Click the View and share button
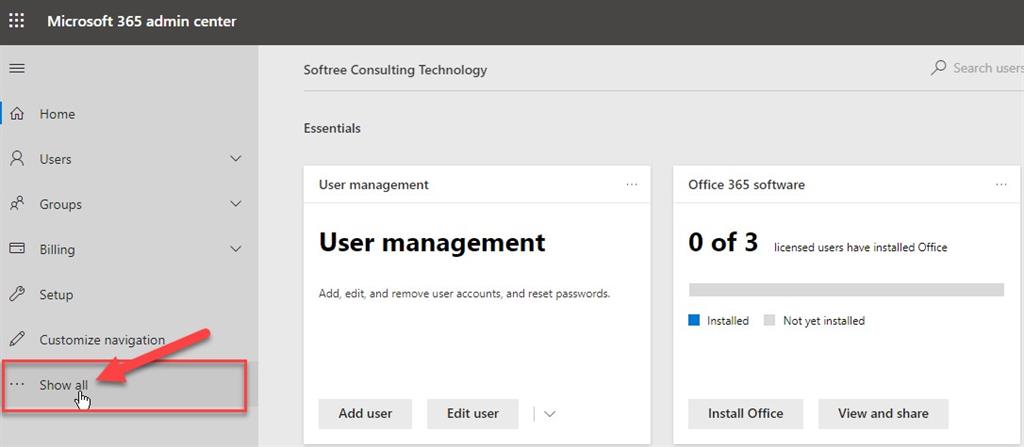 [x=883, y=414]
